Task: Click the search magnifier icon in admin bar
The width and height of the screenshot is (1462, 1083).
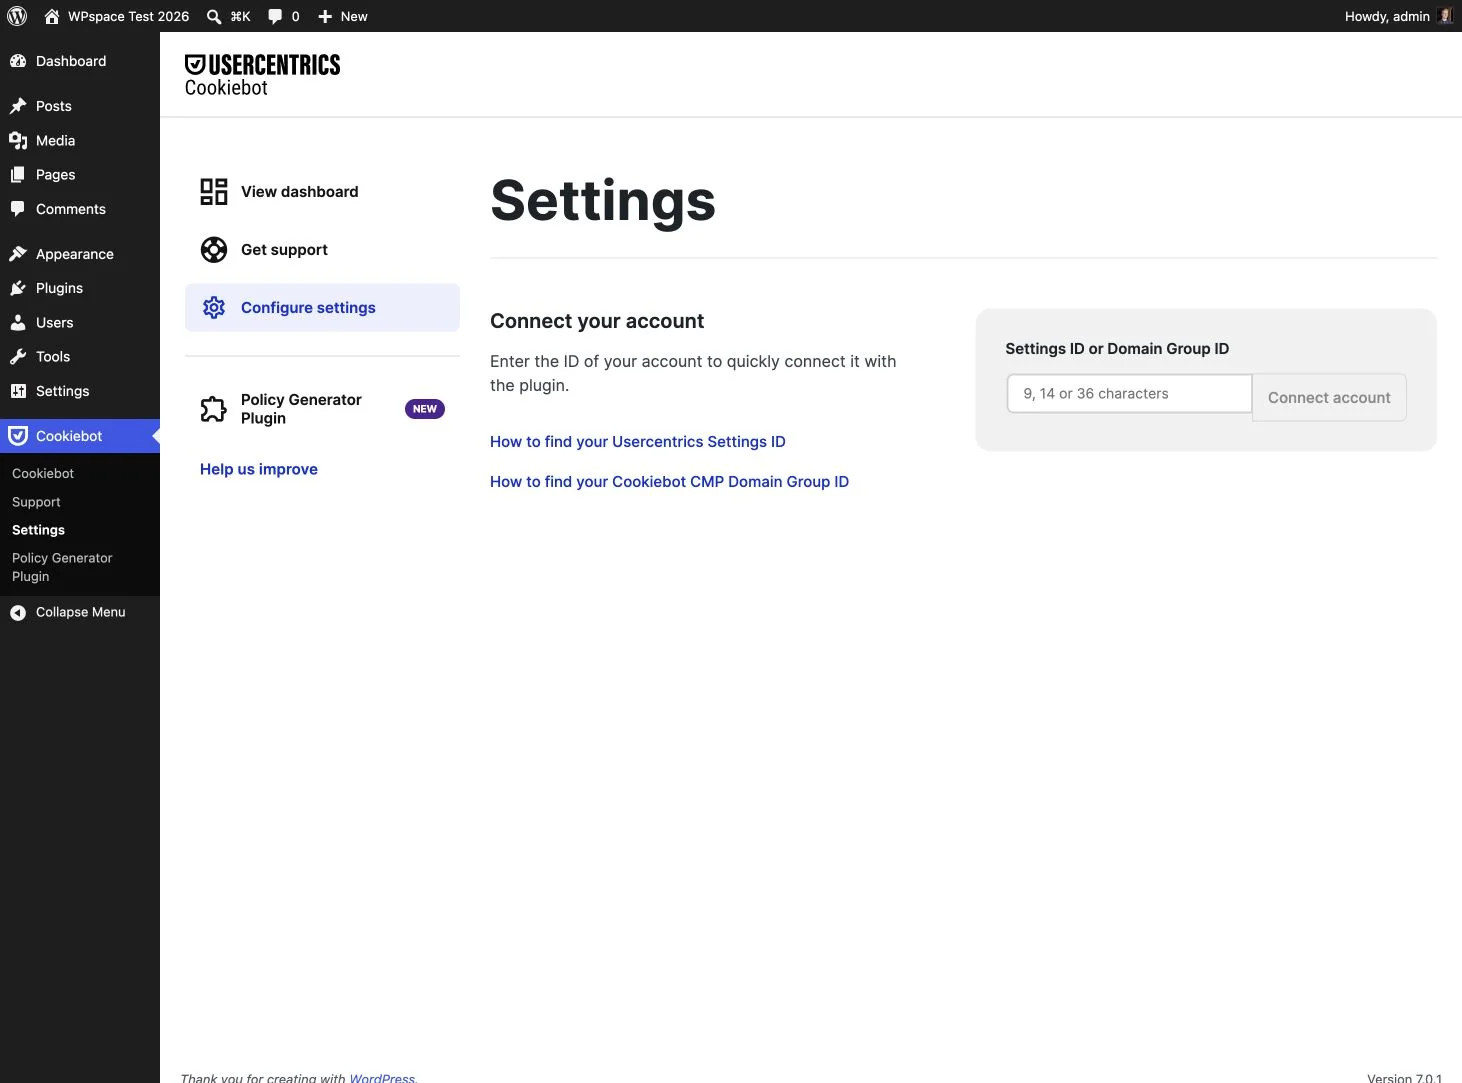Action: click(x=214, y=16)
